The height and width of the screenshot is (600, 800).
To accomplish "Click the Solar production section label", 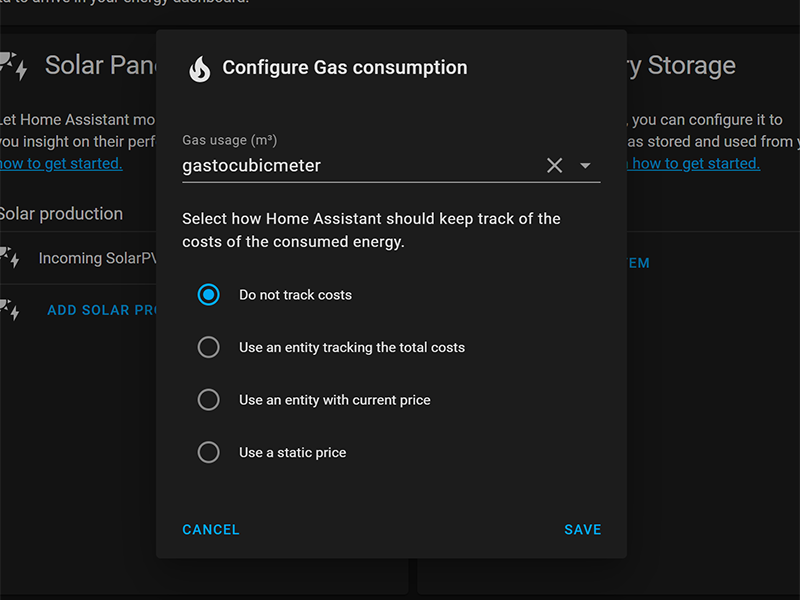I will click(x=61, y=214).
